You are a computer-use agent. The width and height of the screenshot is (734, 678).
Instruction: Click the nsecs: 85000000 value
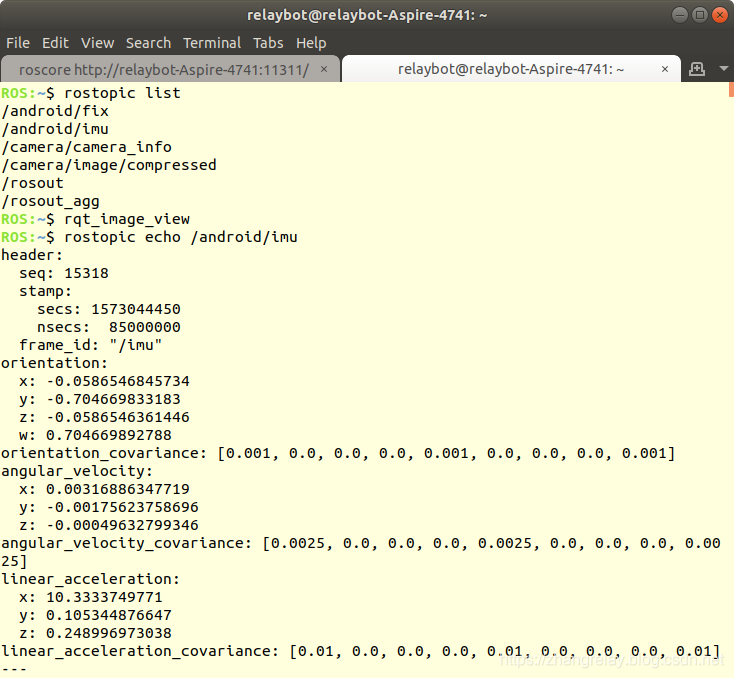[x=145, y=327]
